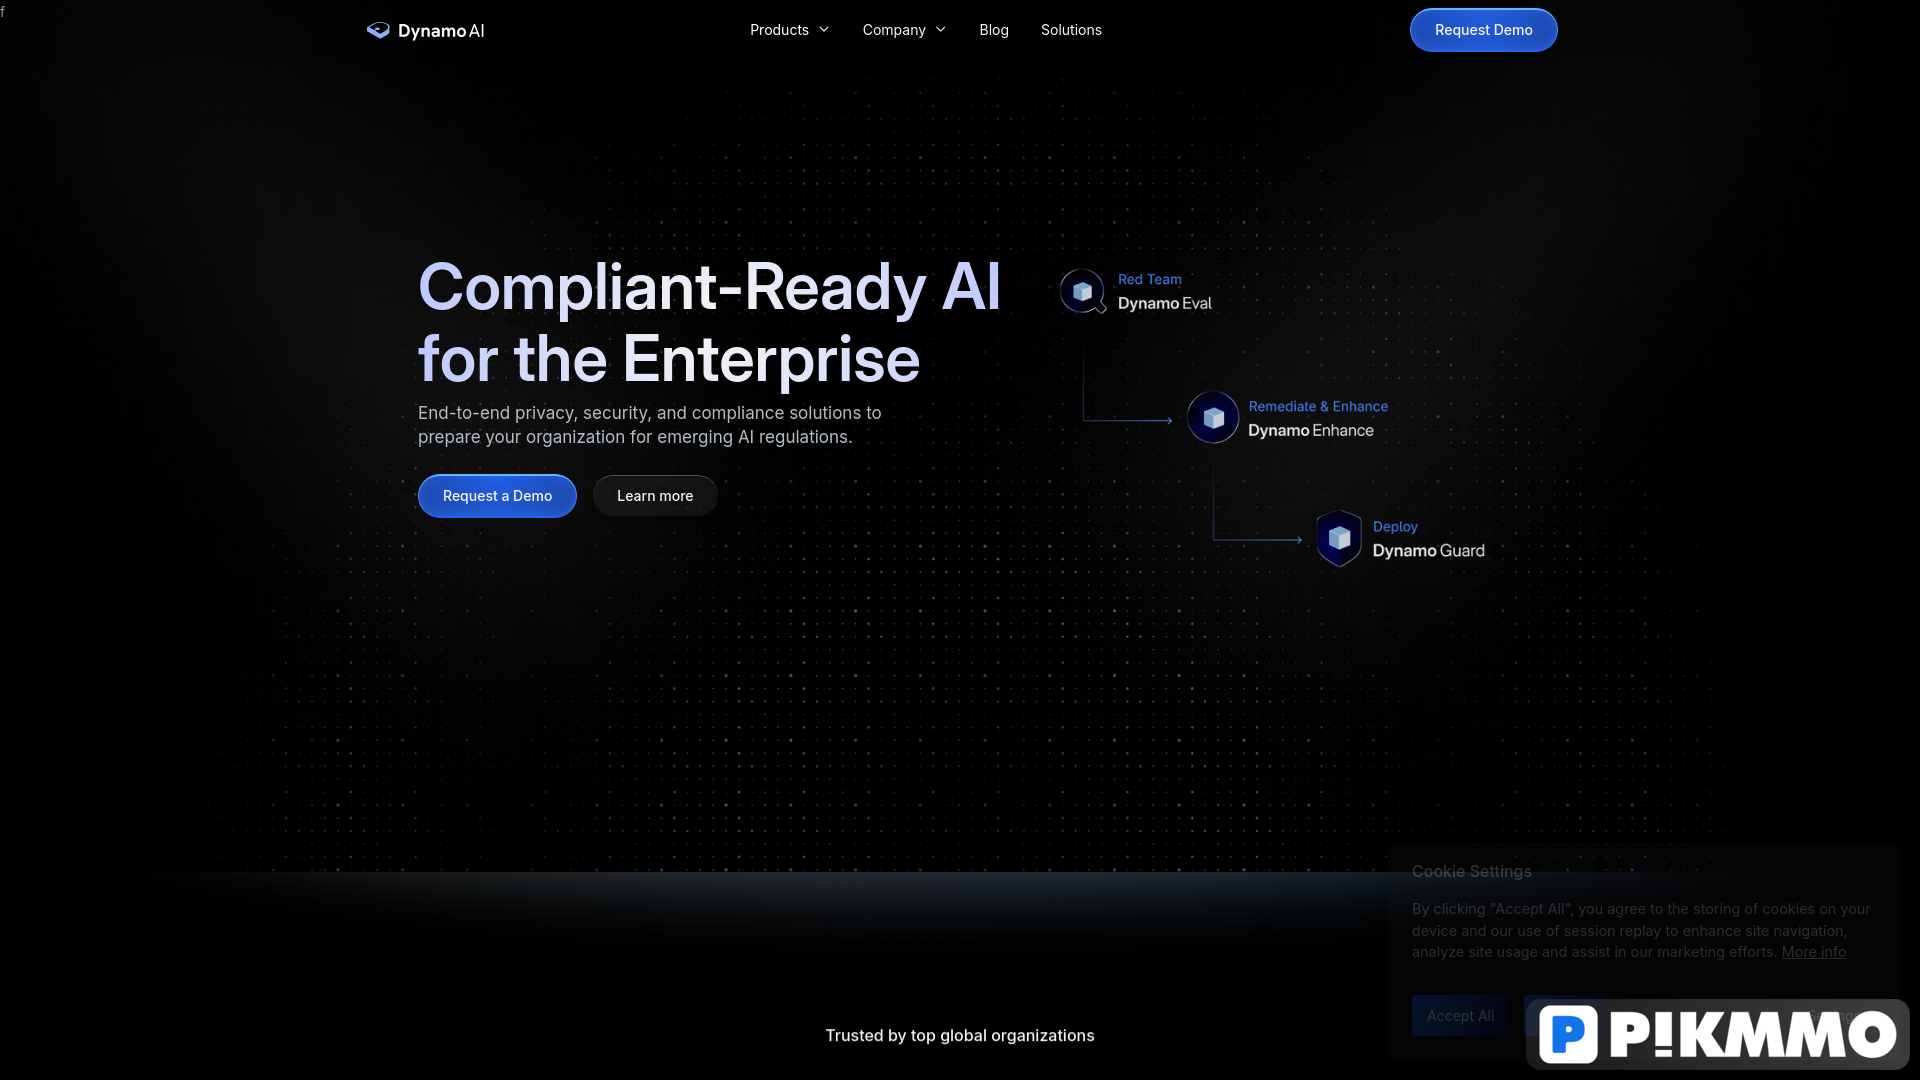Click the Learn more button
The image size is (1920, 1080).
pyautogui.click(x=655, y=496)
